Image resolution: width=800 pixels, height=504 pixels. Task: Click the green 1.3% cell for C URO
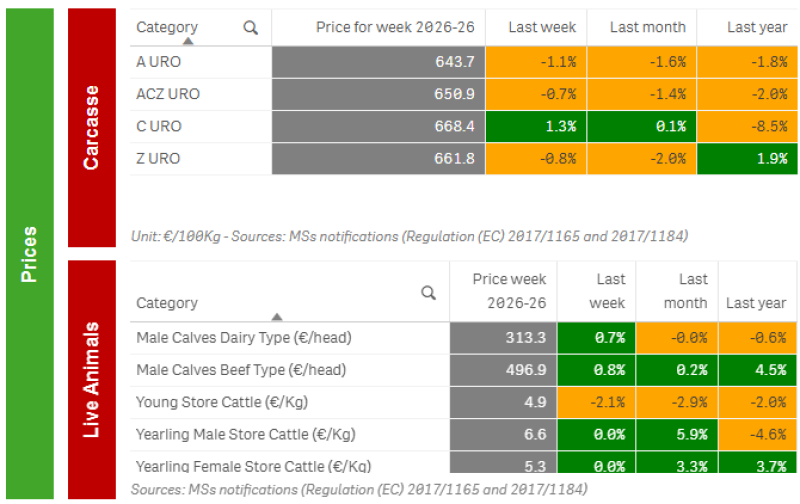(x=536, y=127)
